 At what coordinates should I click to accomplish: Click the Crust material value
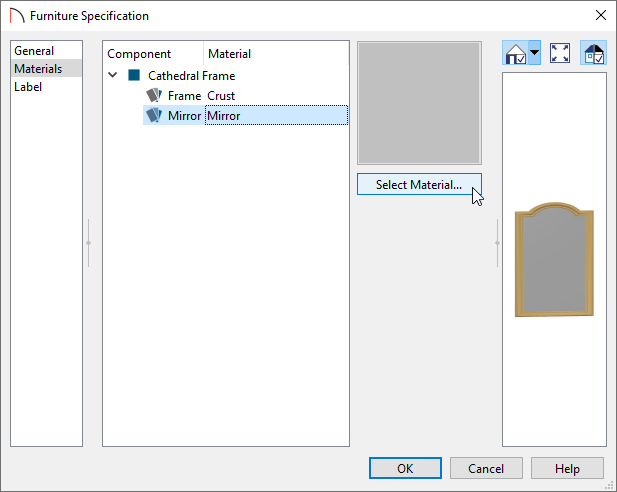(221, 96)
